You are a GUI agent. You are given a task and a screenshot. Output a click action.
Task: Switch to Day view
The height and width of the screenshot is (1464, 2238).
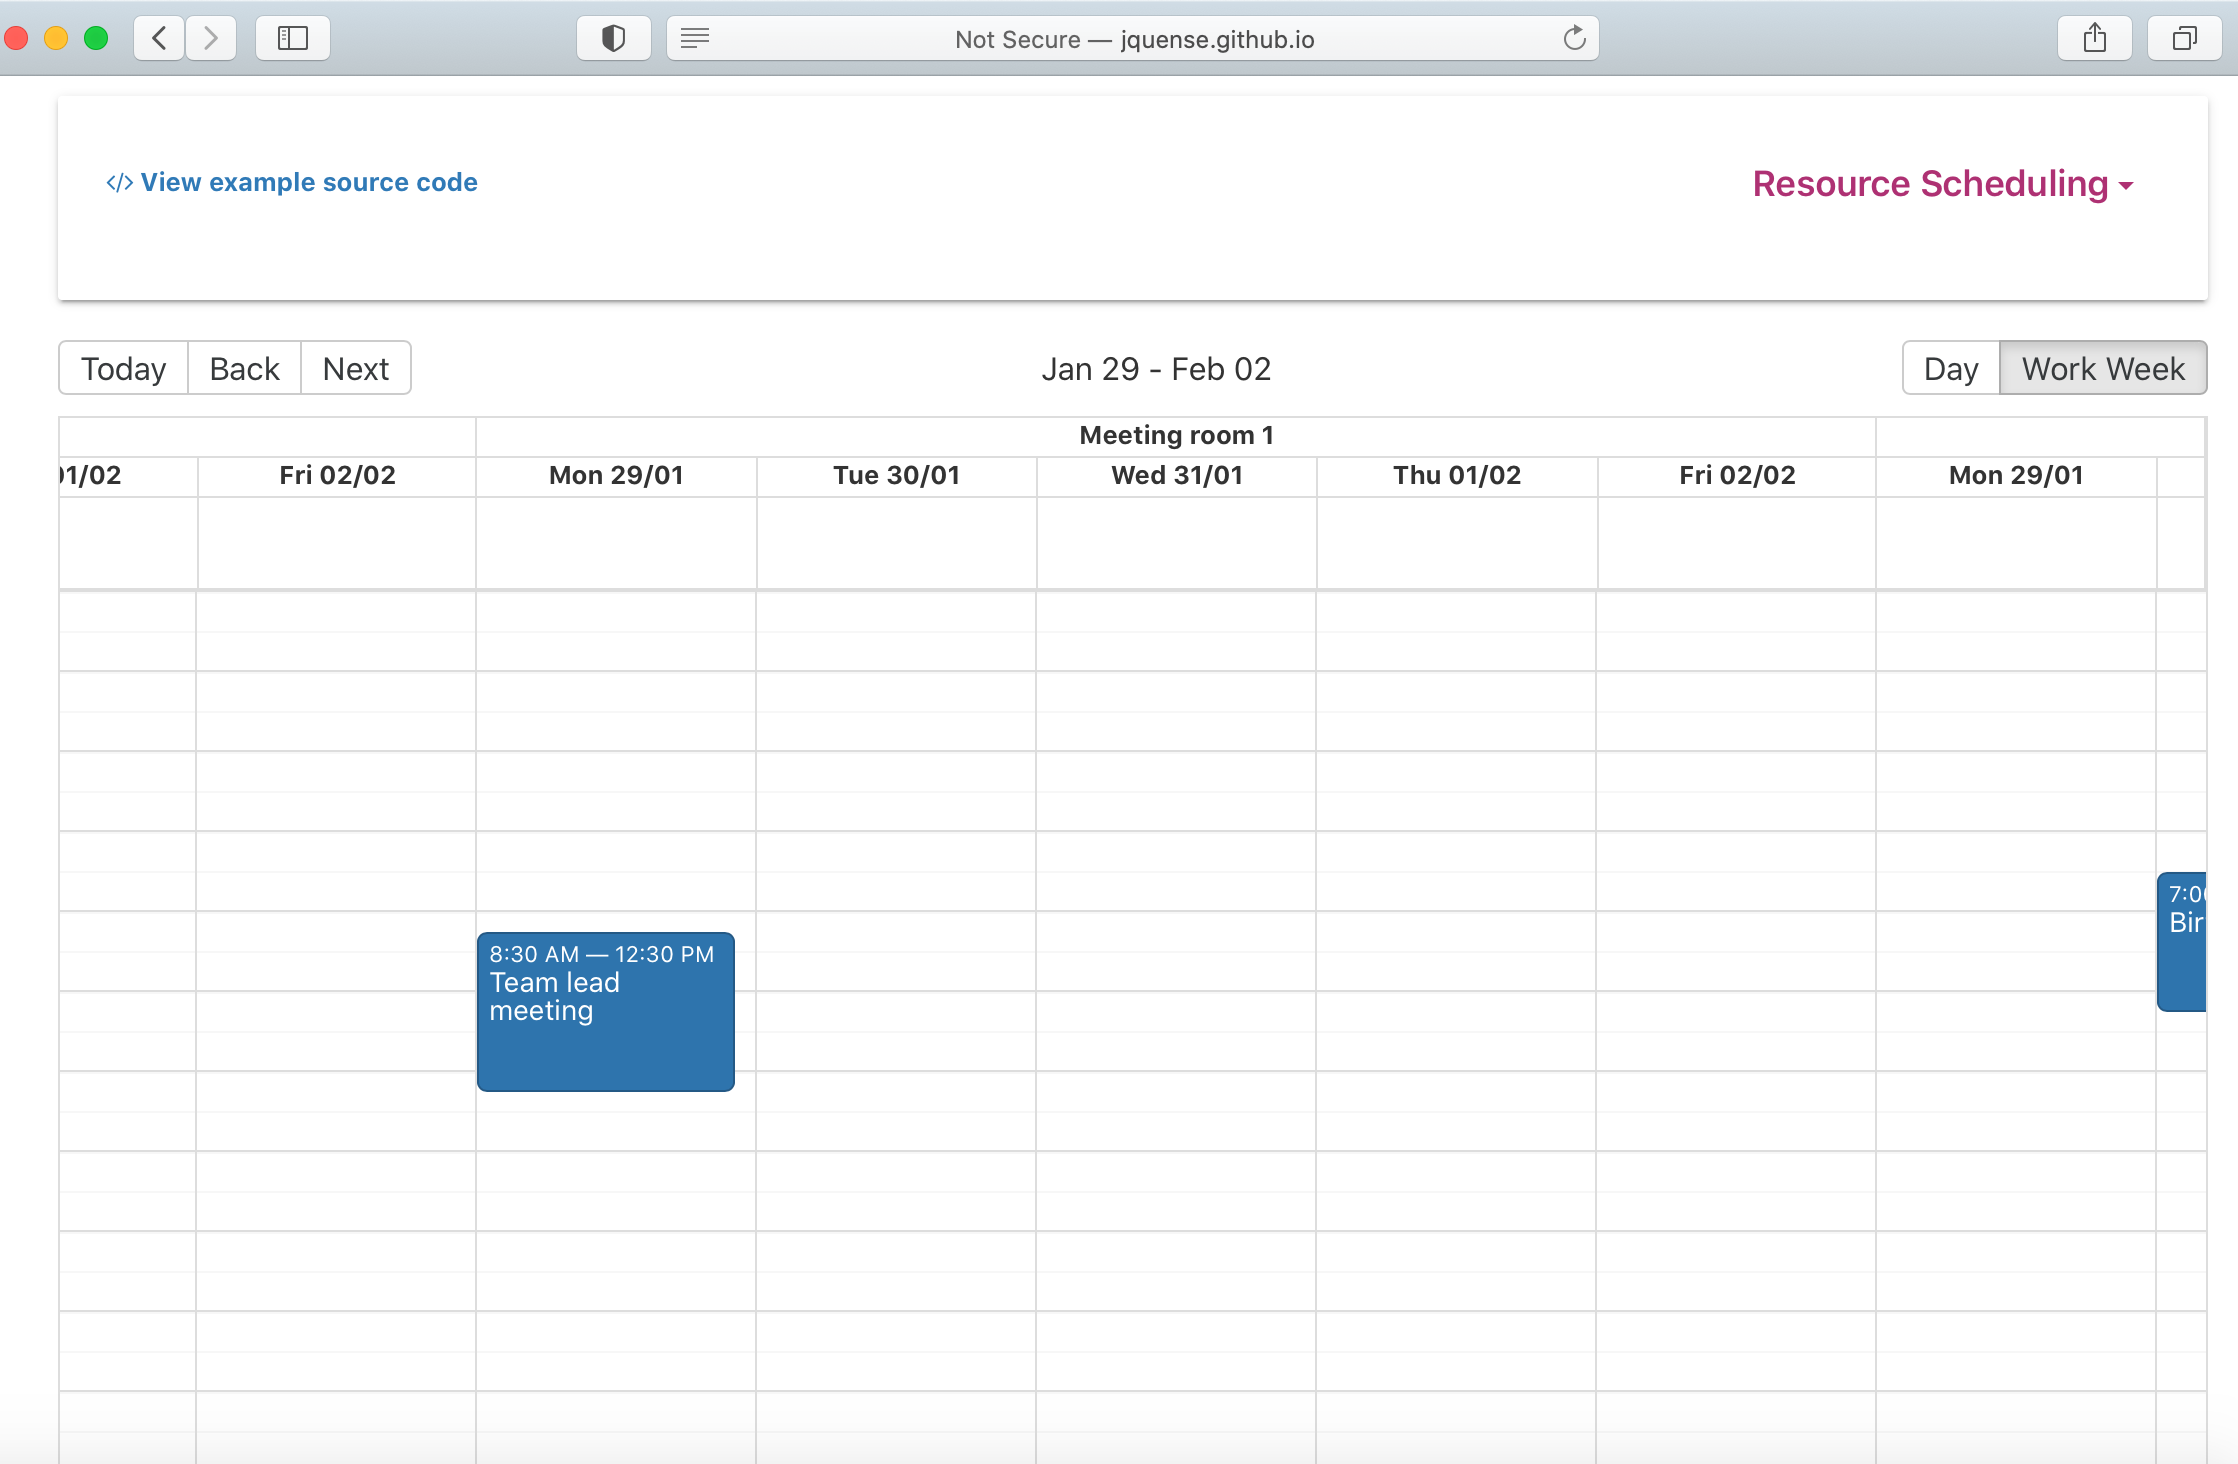1949,368
